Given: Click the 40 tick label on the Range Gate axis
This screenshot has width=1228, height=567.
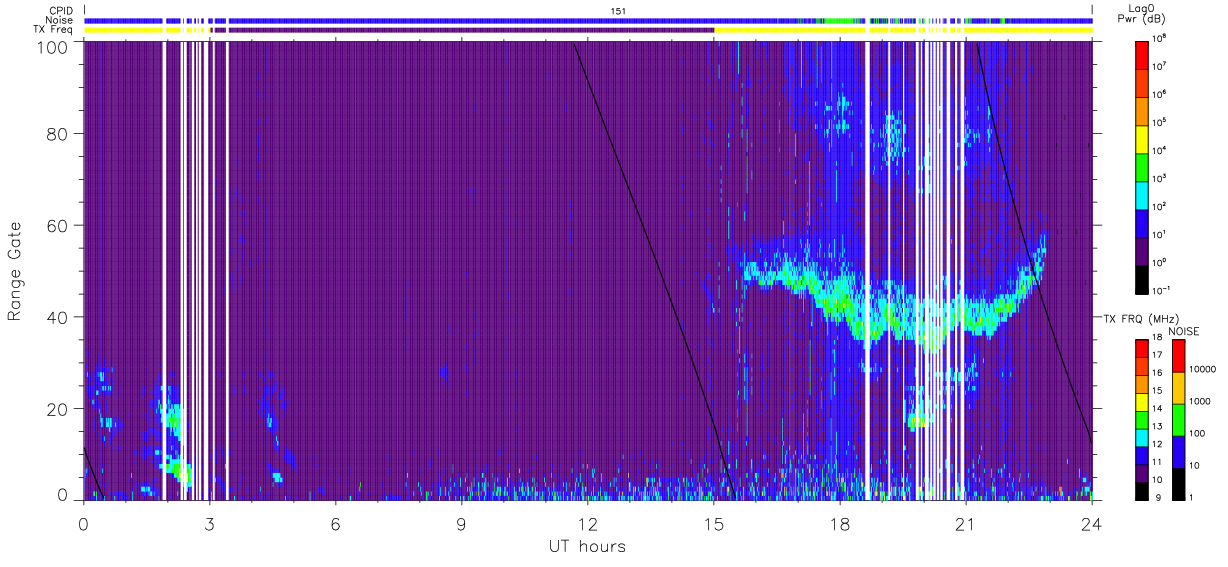Looking at the screenshot, I should click(x=59, y=317).
